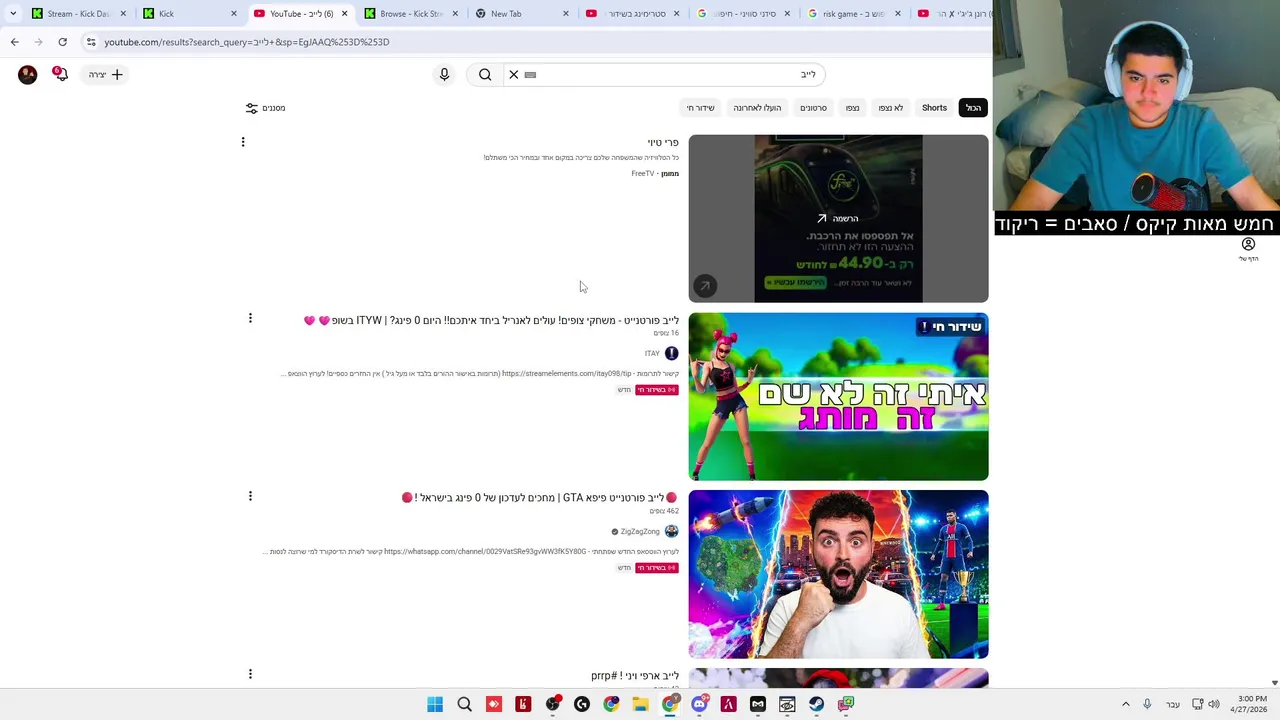Click the external-link icon on the ad thumbnail
Image resolution: width=1280 pixels, height=720 pixels.
[x=704, y=286]
